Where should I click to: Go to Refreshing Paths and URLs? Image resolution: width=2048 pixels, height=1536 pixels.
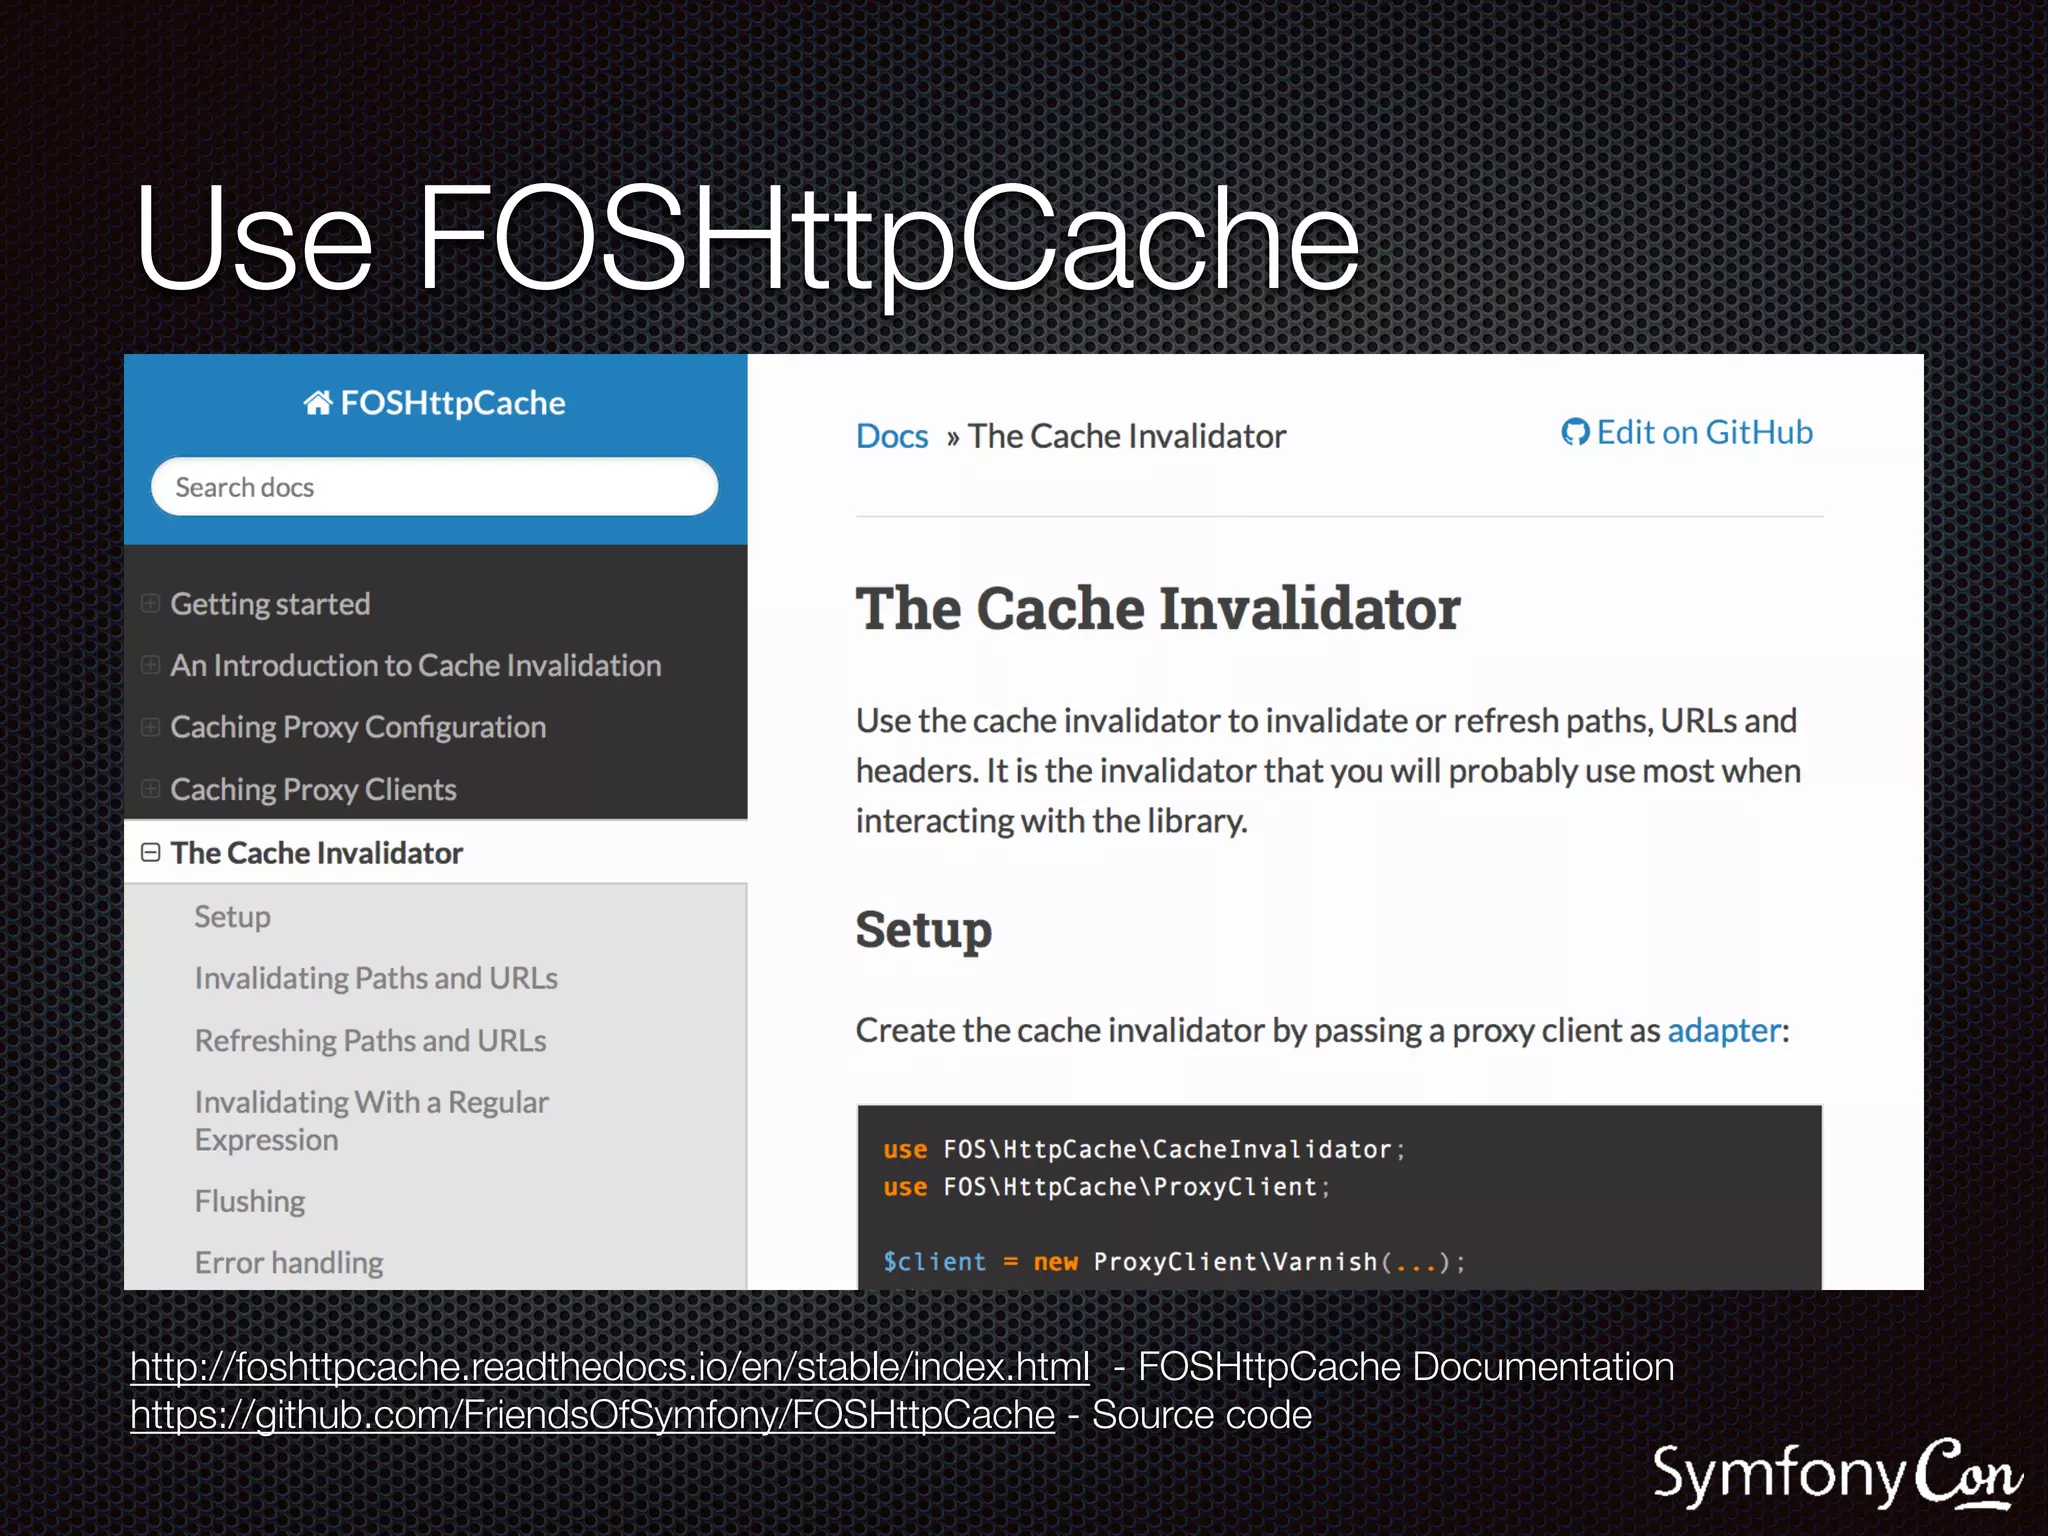click(370, 1041)
